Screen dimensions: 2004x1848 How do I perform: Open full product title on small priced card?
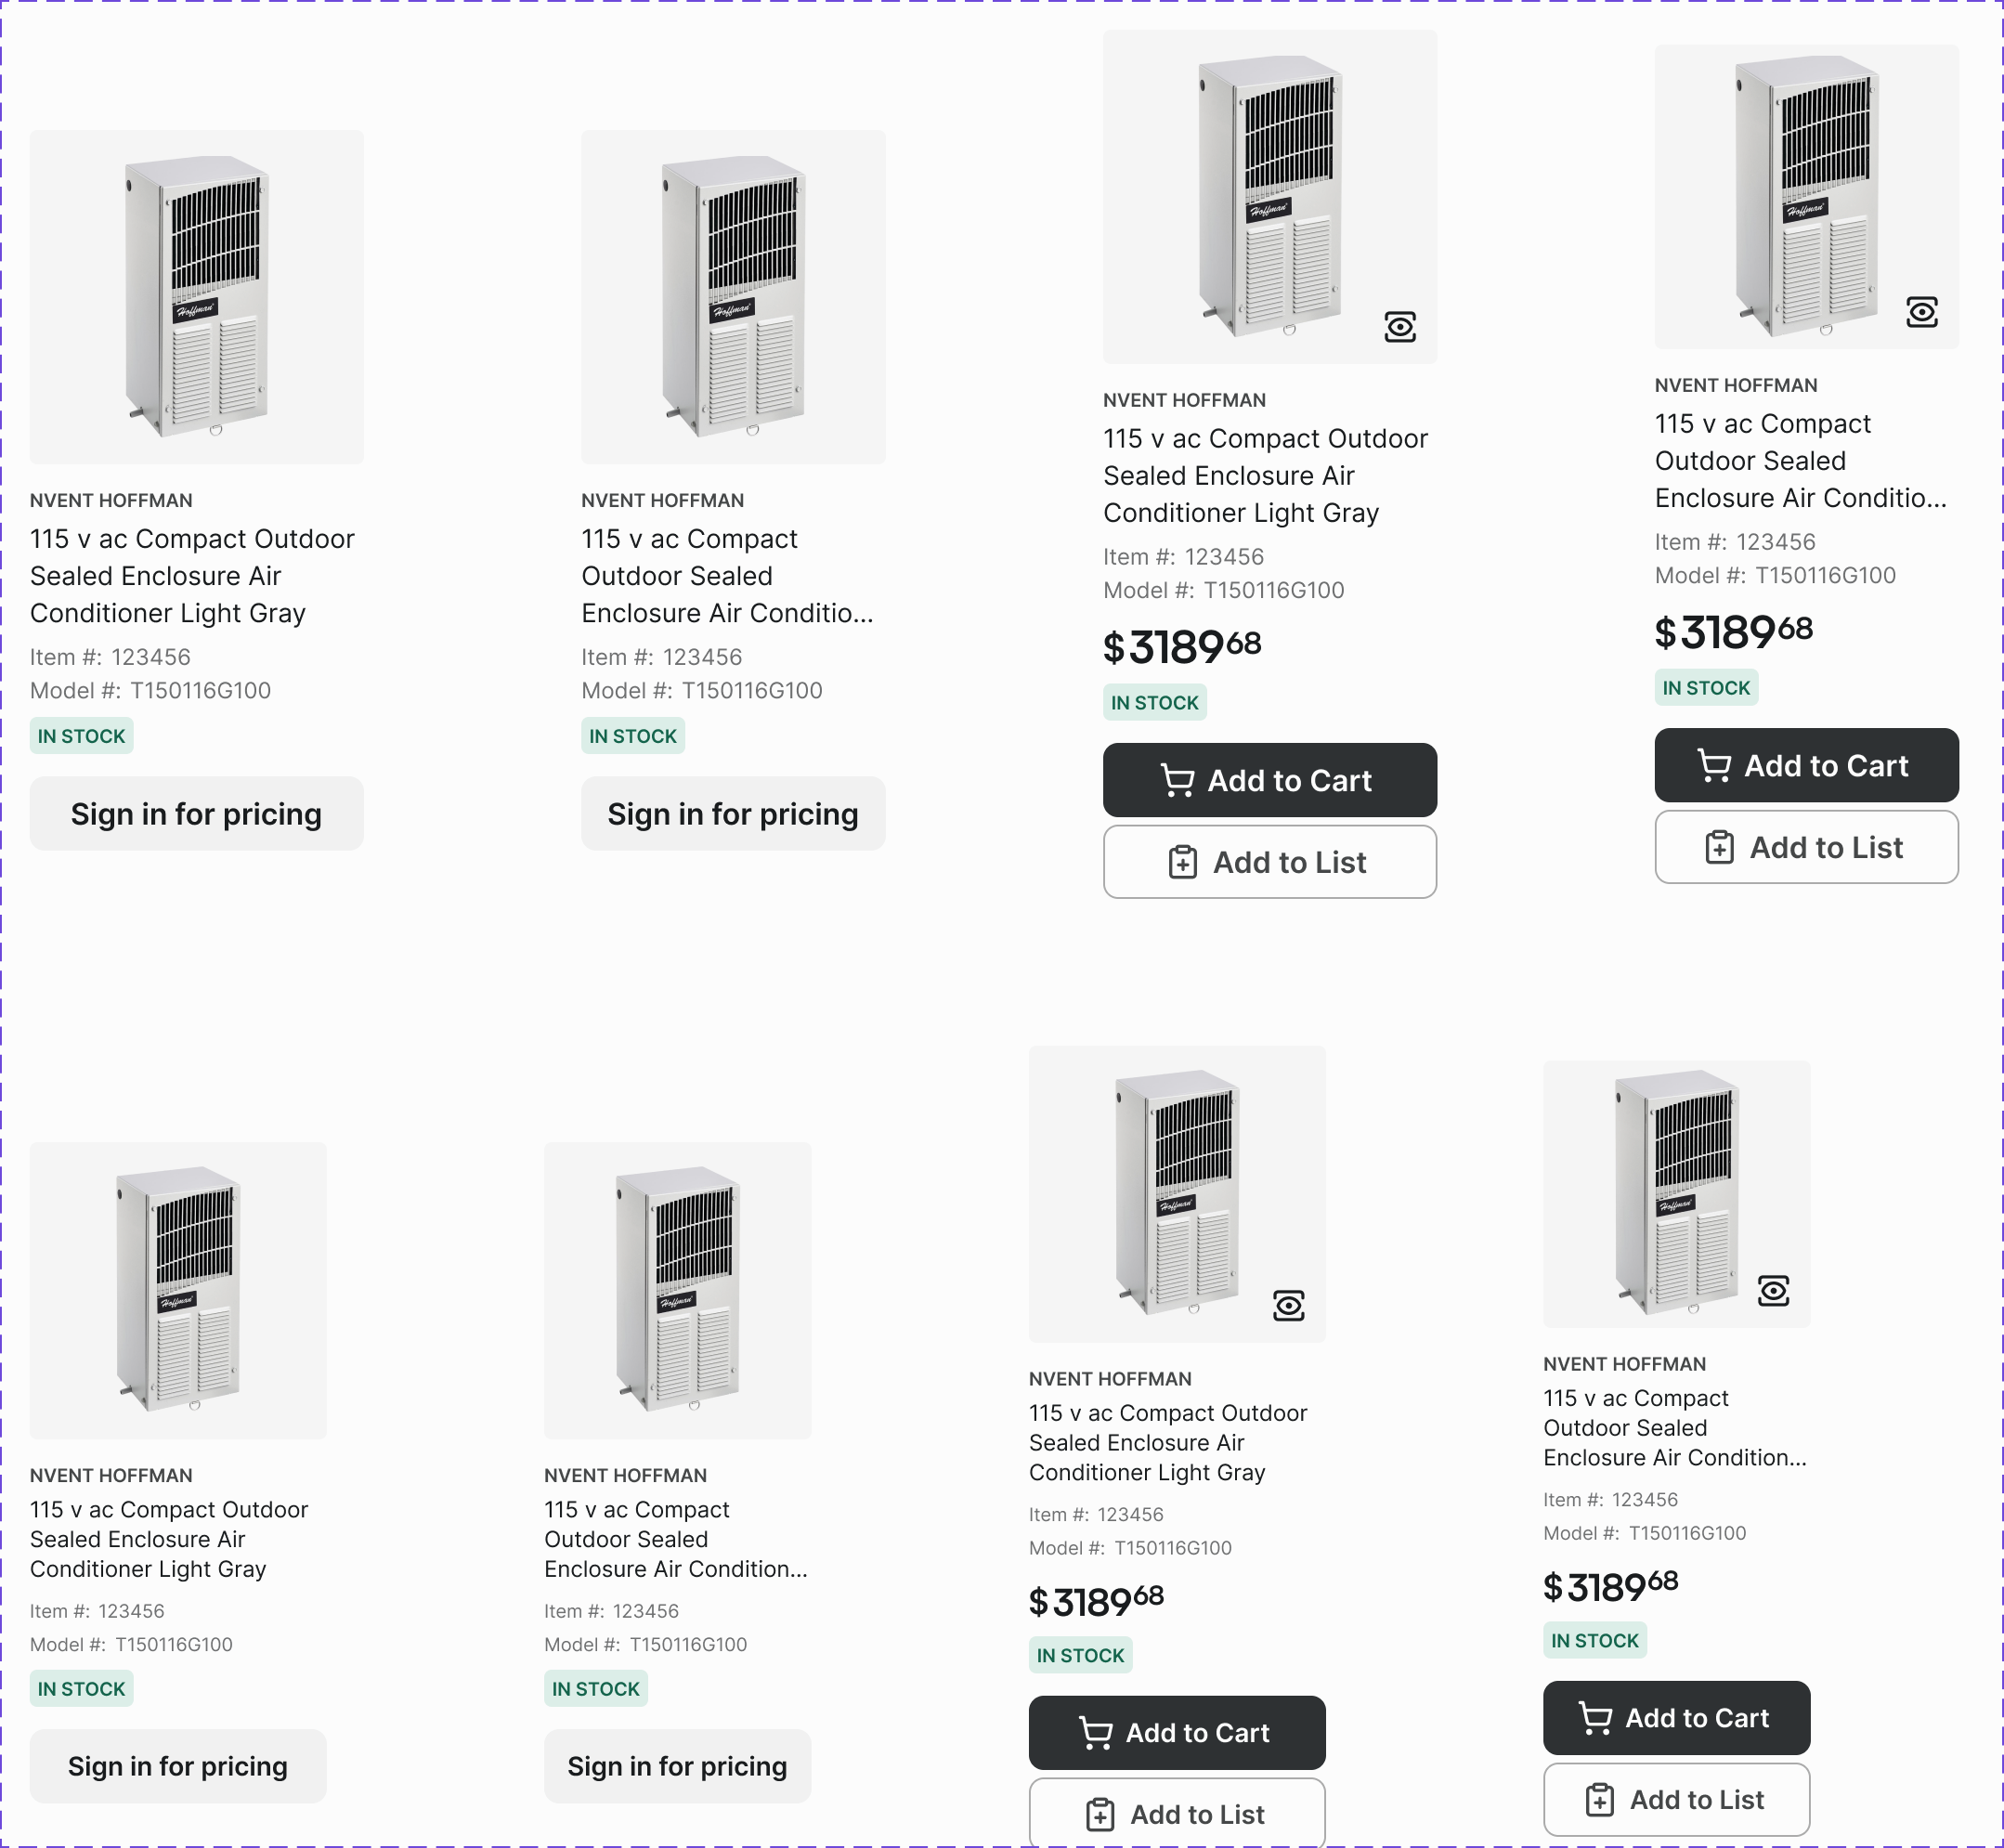[1167, 1442]
